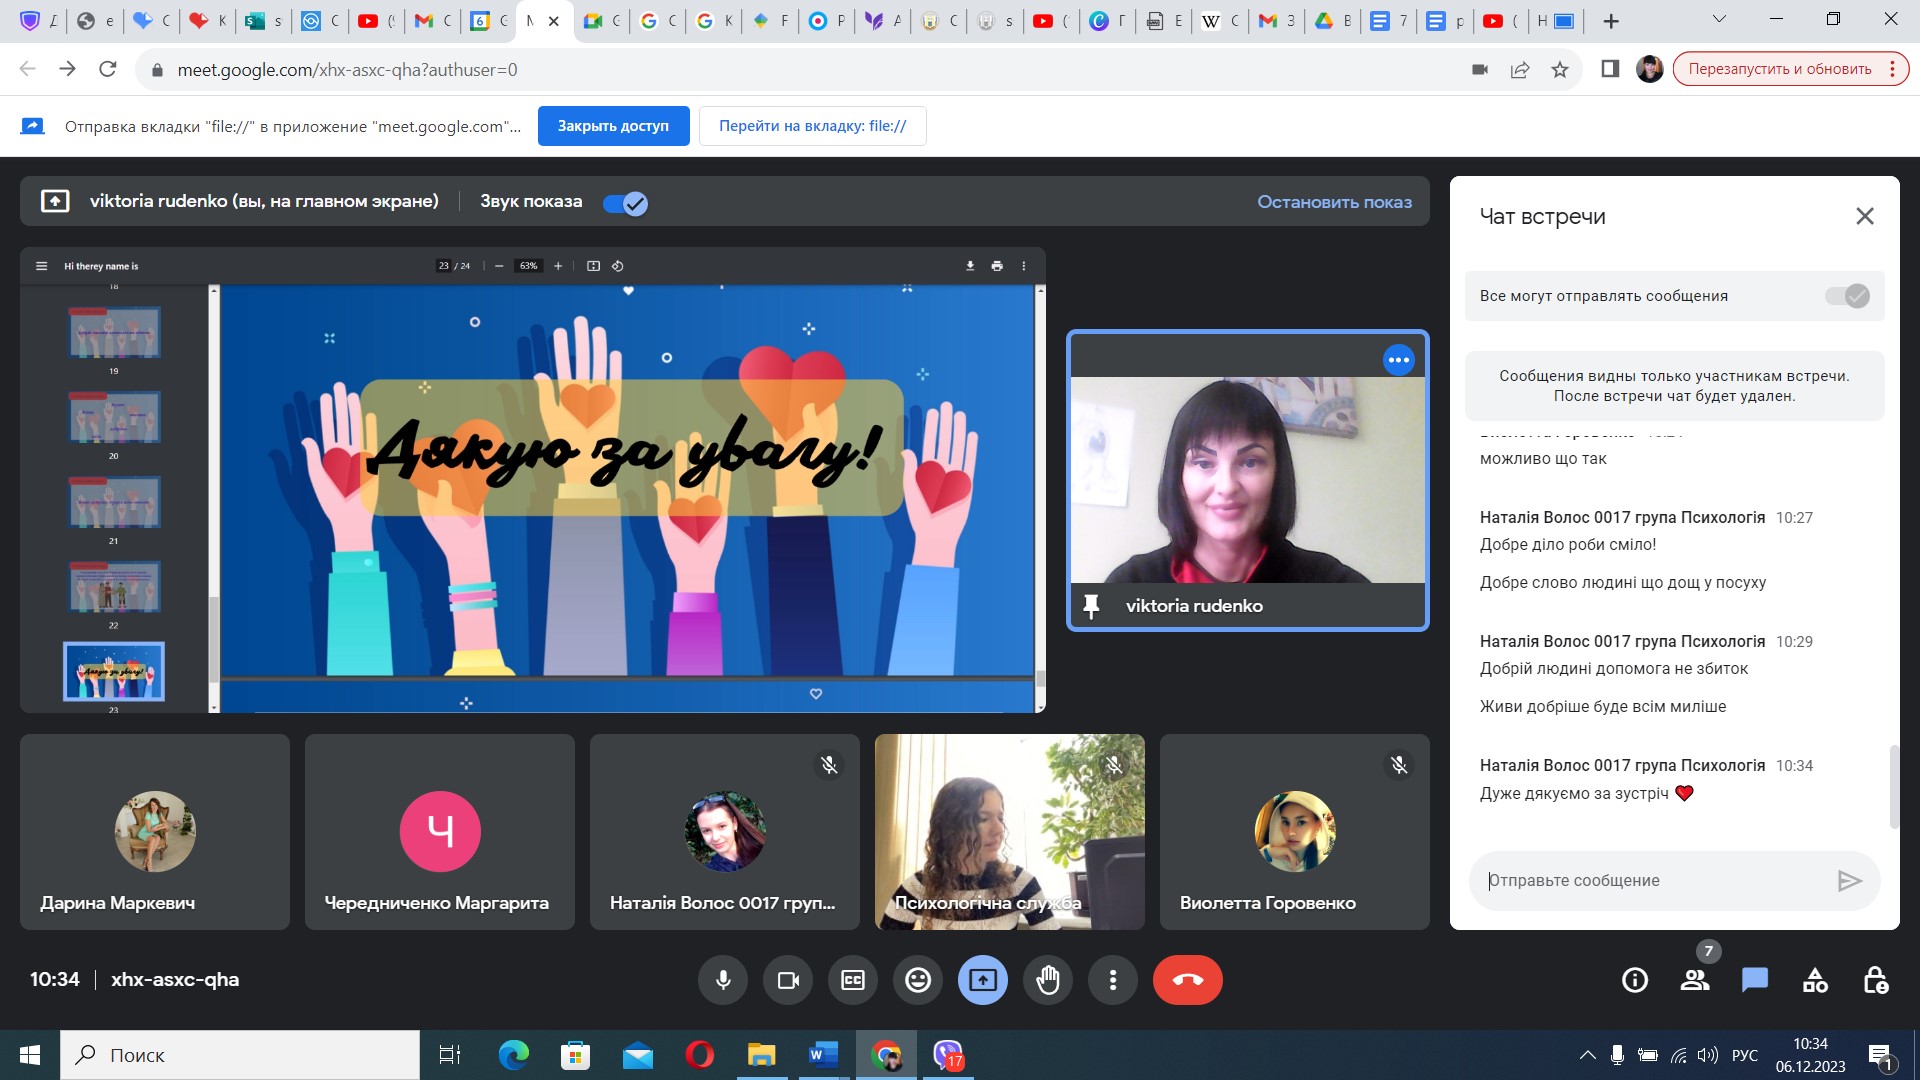Enable closed captions
Viewport: 1920px width, 1080px height.
point(853,980)
